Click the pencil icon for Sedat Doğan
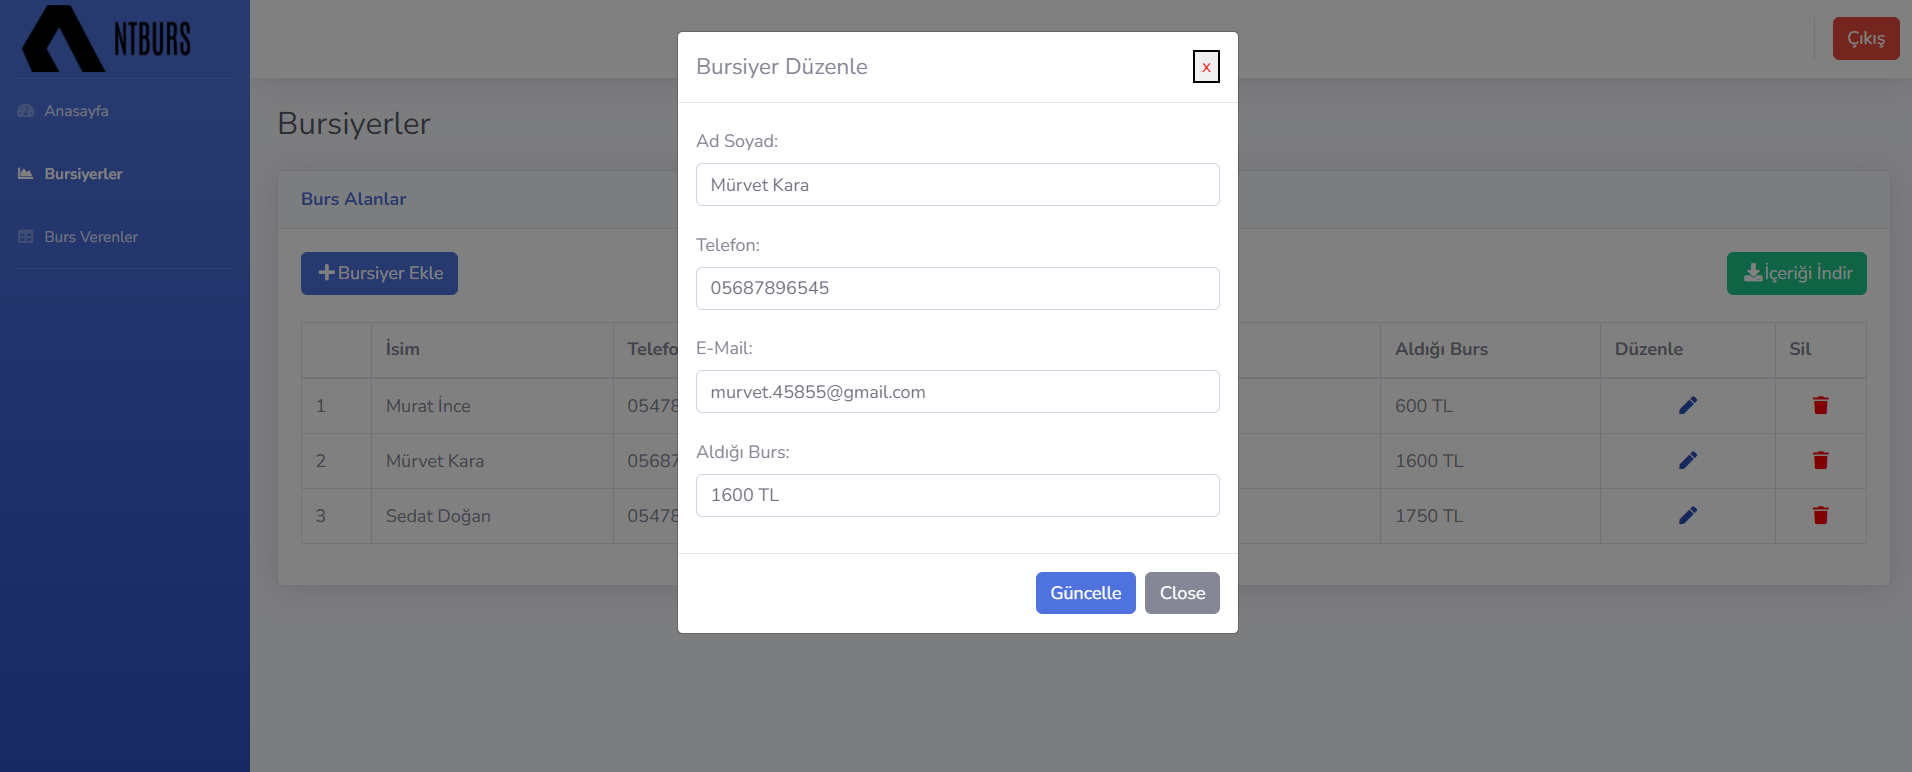The height and width of the screenshot is (772, 1912). (1688, 515)
